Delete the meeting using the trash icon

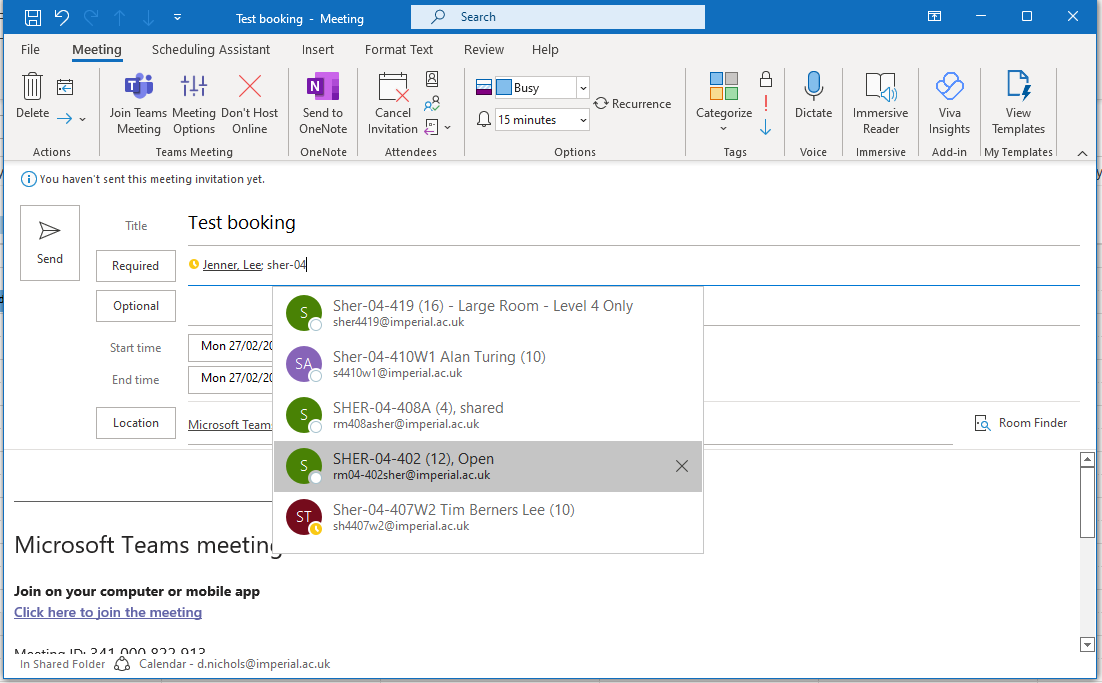point(33,88)
